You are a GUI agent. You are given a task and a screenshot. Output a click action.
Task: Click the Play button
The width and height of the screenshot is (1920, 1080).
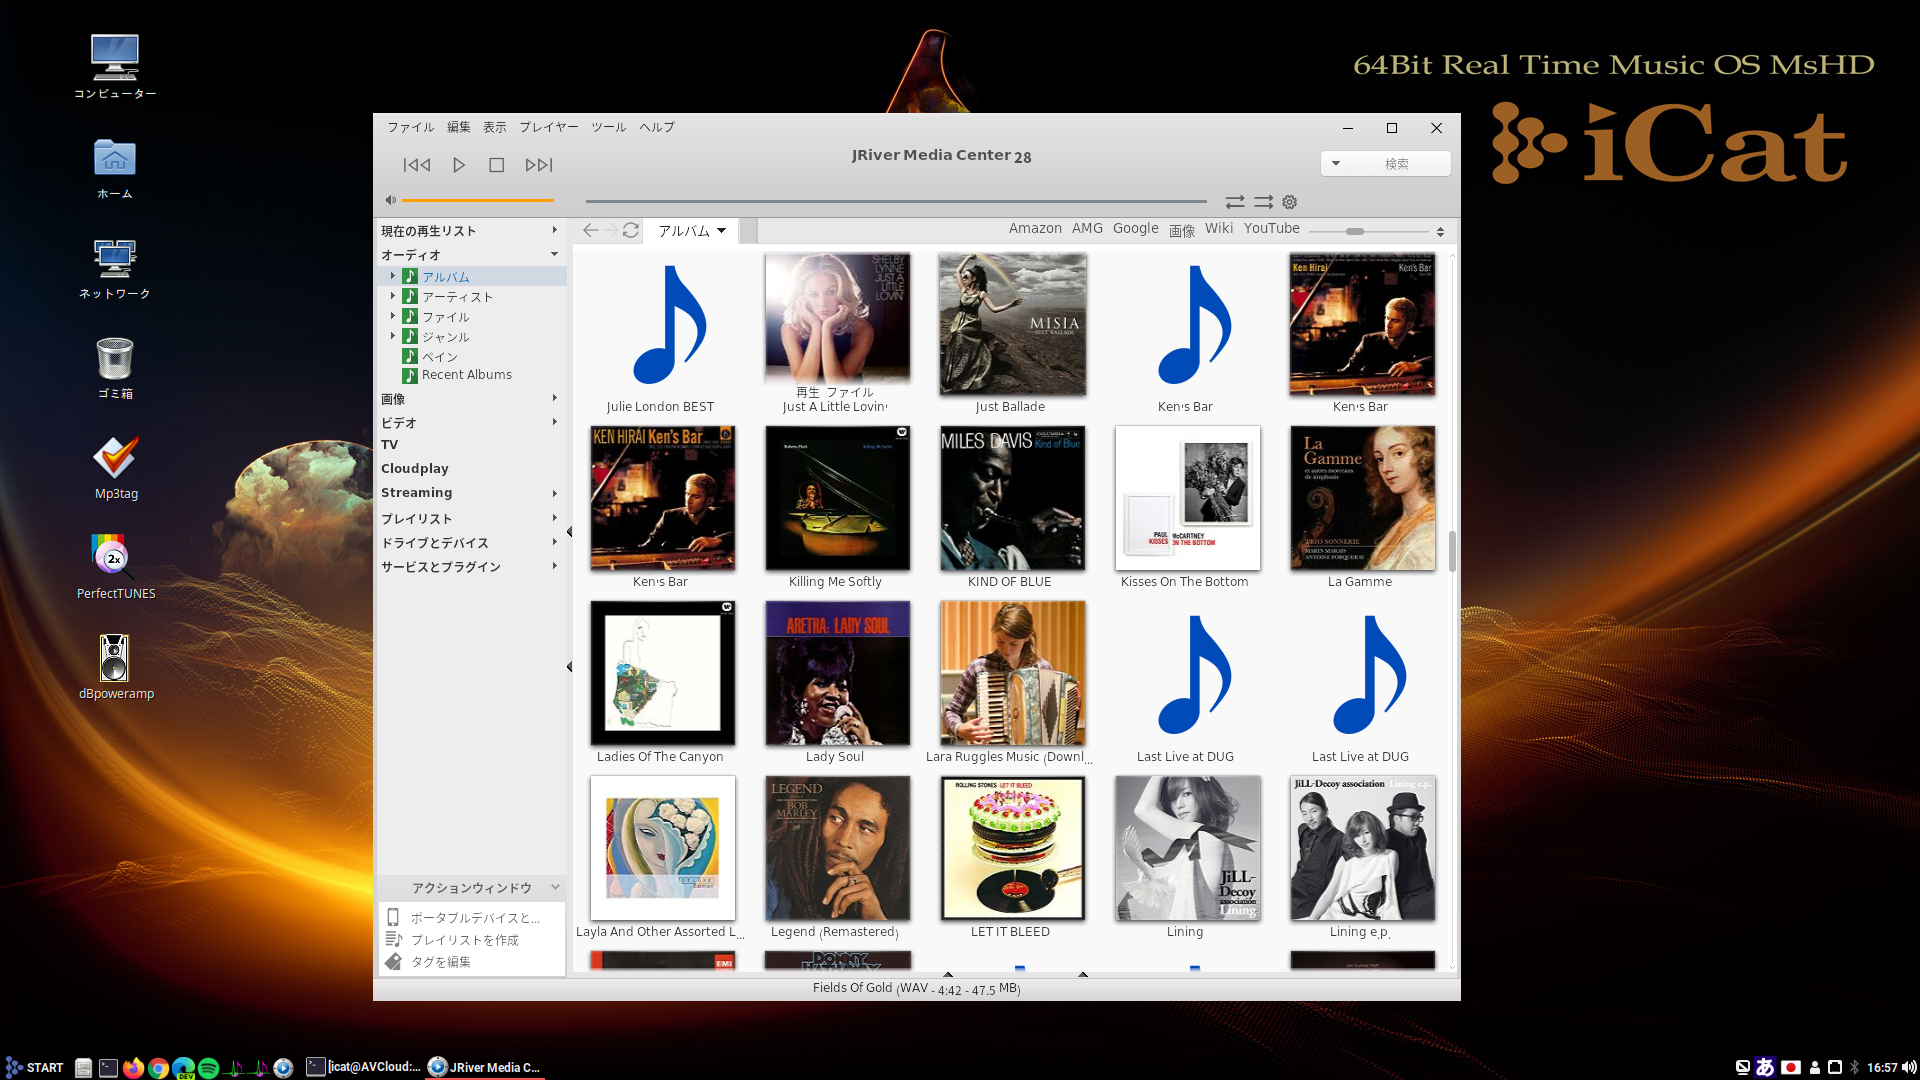(x=459, y=165)
